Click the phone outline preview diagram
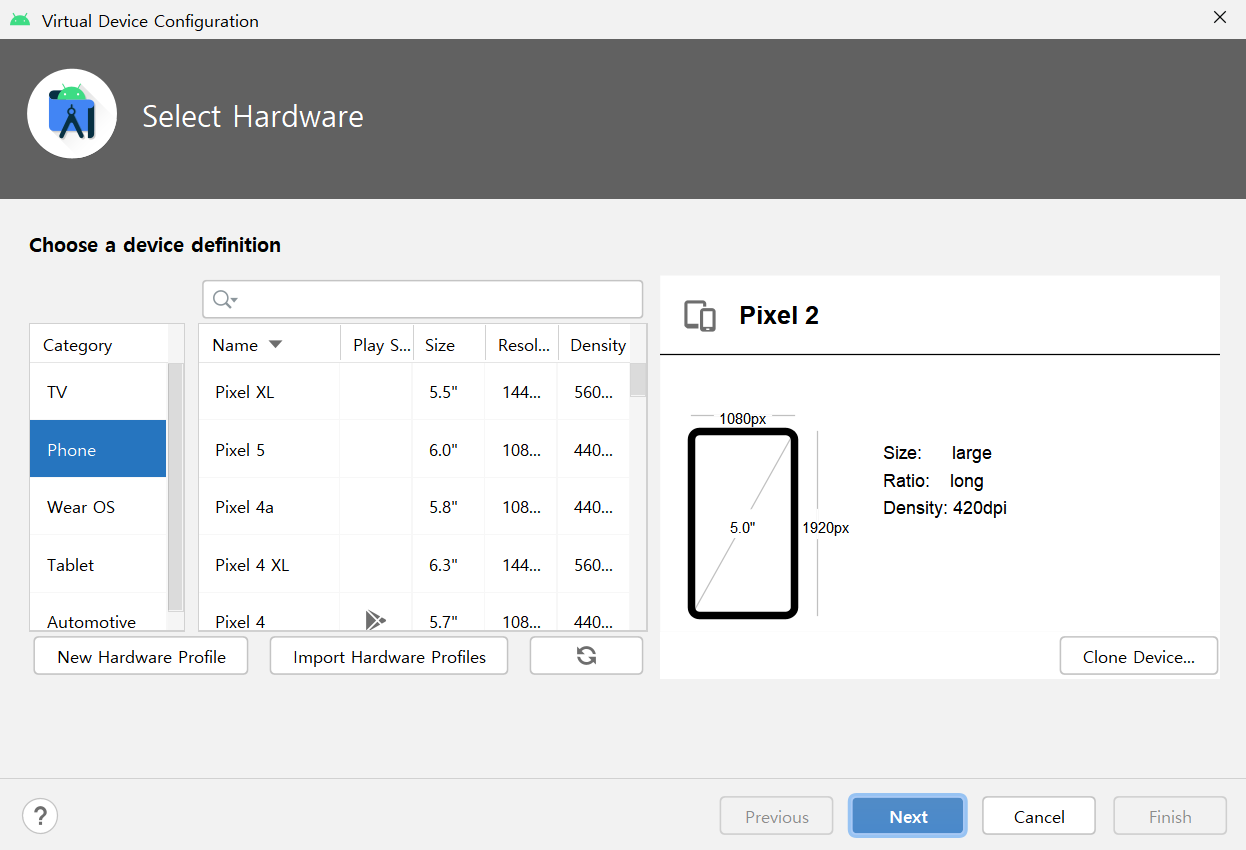This screenshot has height=850, width=1246. tap(743, 523)
